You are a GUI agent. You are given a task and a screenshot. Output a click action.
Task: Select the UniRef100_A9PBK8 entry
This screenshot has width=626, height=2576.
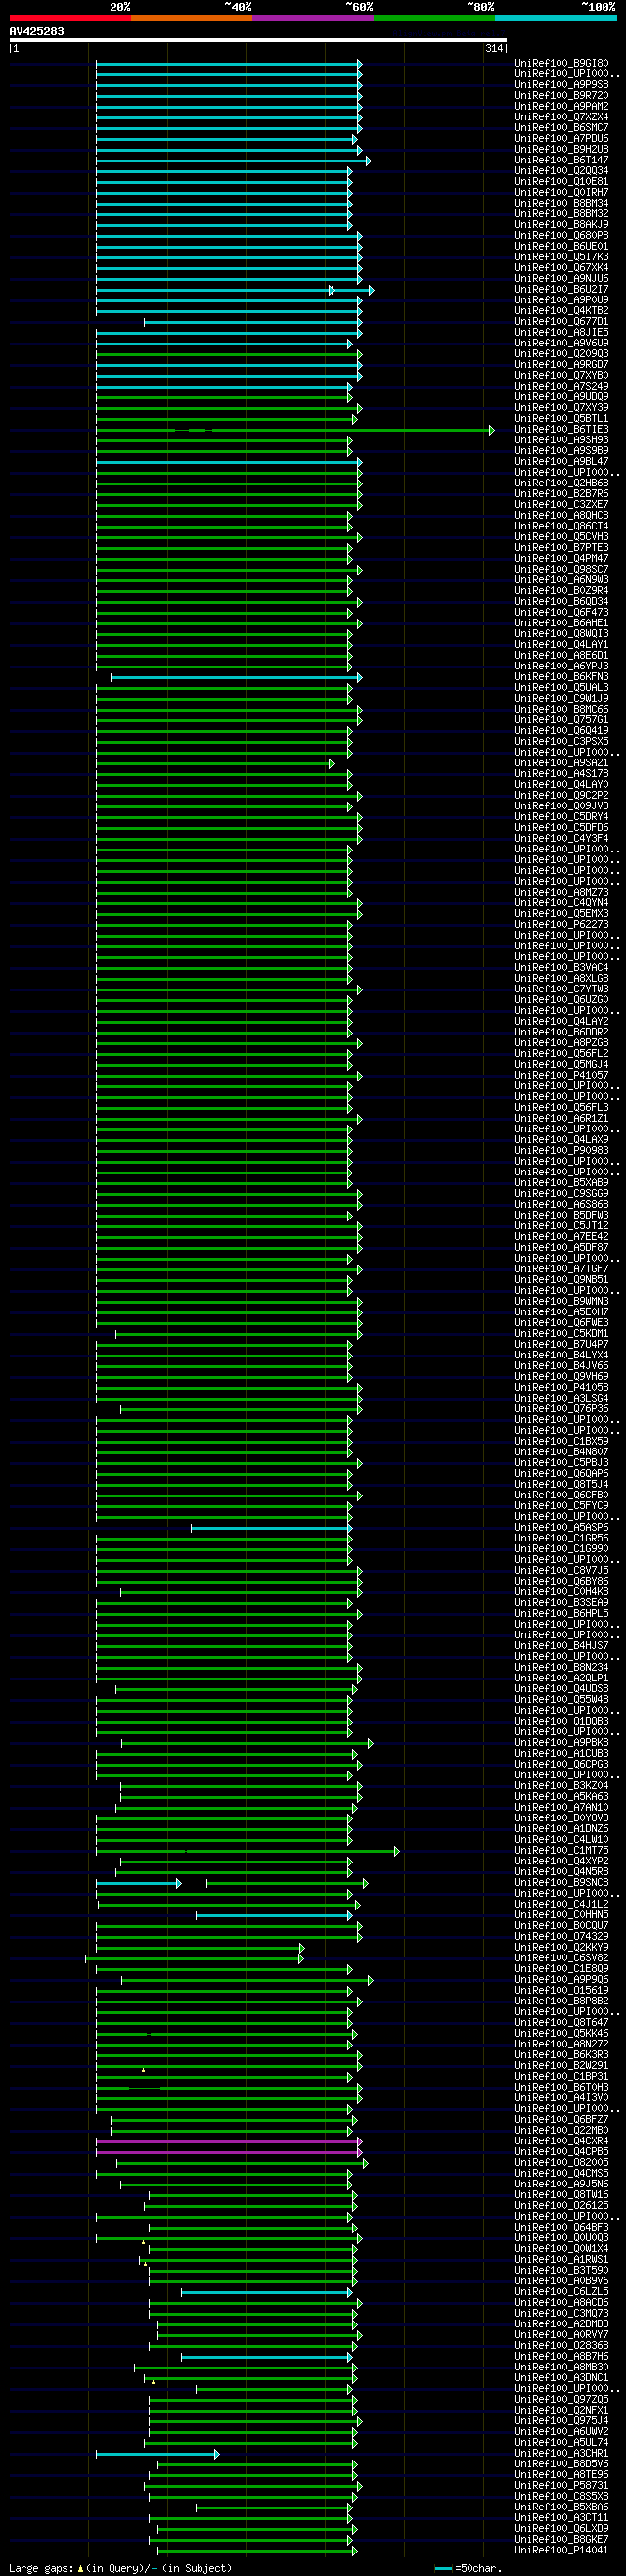click(x=562, y=1743)
